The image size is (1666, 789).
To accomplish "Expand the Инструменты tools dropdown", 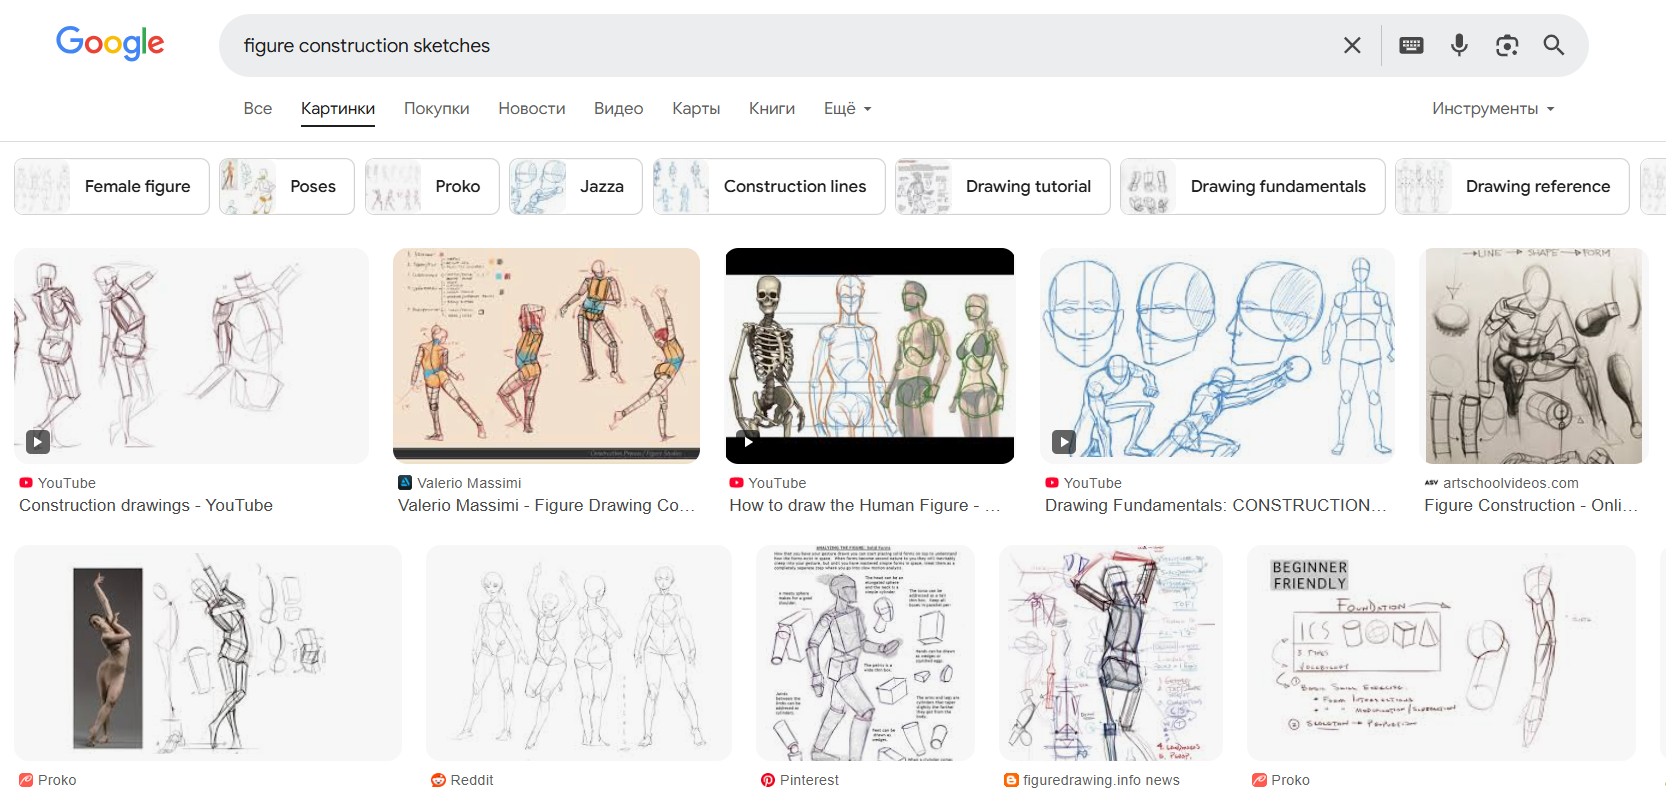I will pos(1493,108).
